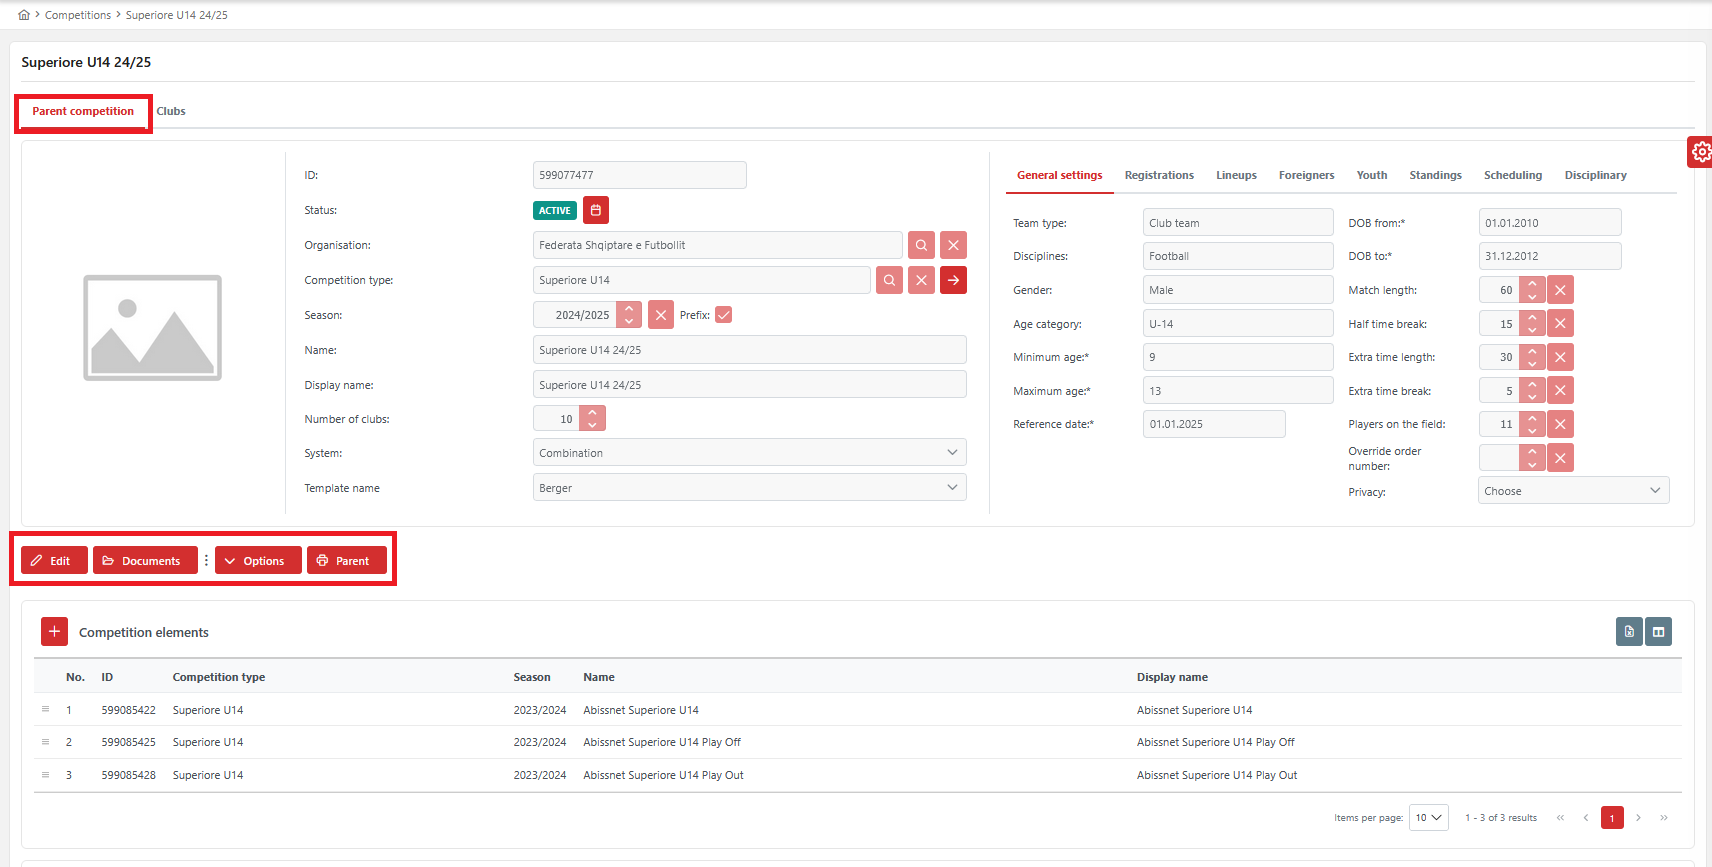Click plus icon to add competition element
The image size is (1712, 867).
pyautogui.click(x=54, y=632)
